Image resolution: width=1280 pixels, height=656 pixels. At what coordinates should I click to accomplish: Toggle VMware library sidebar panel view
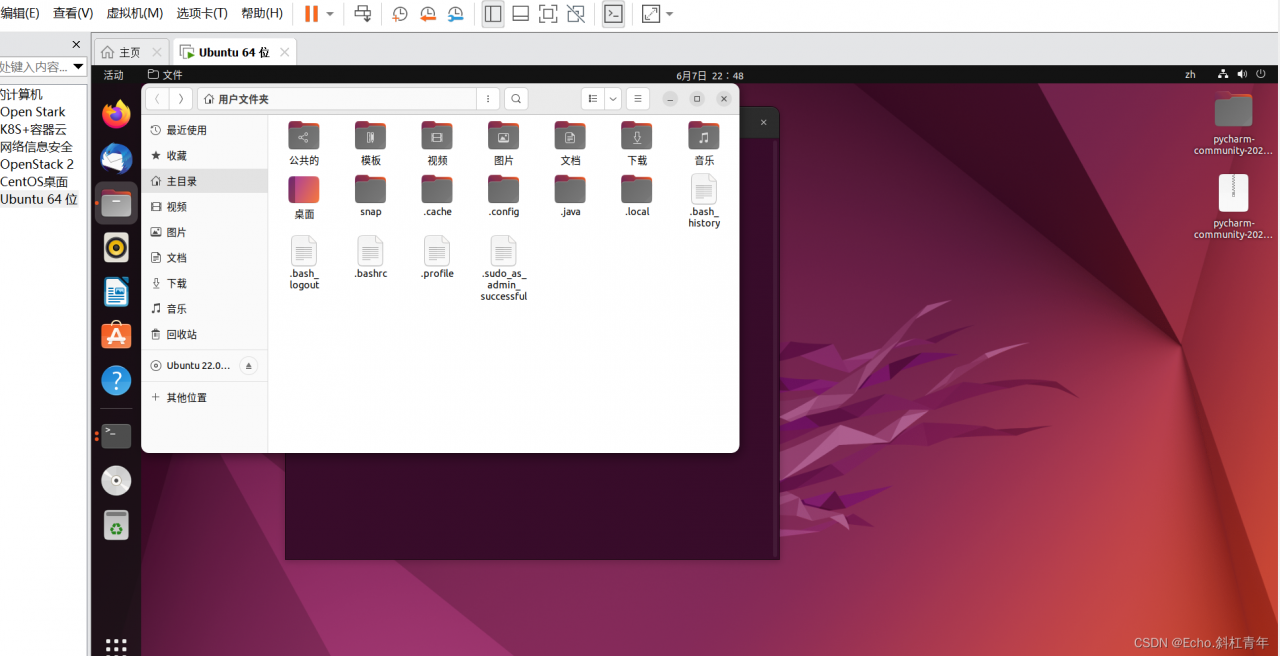[x=493, y=14]
